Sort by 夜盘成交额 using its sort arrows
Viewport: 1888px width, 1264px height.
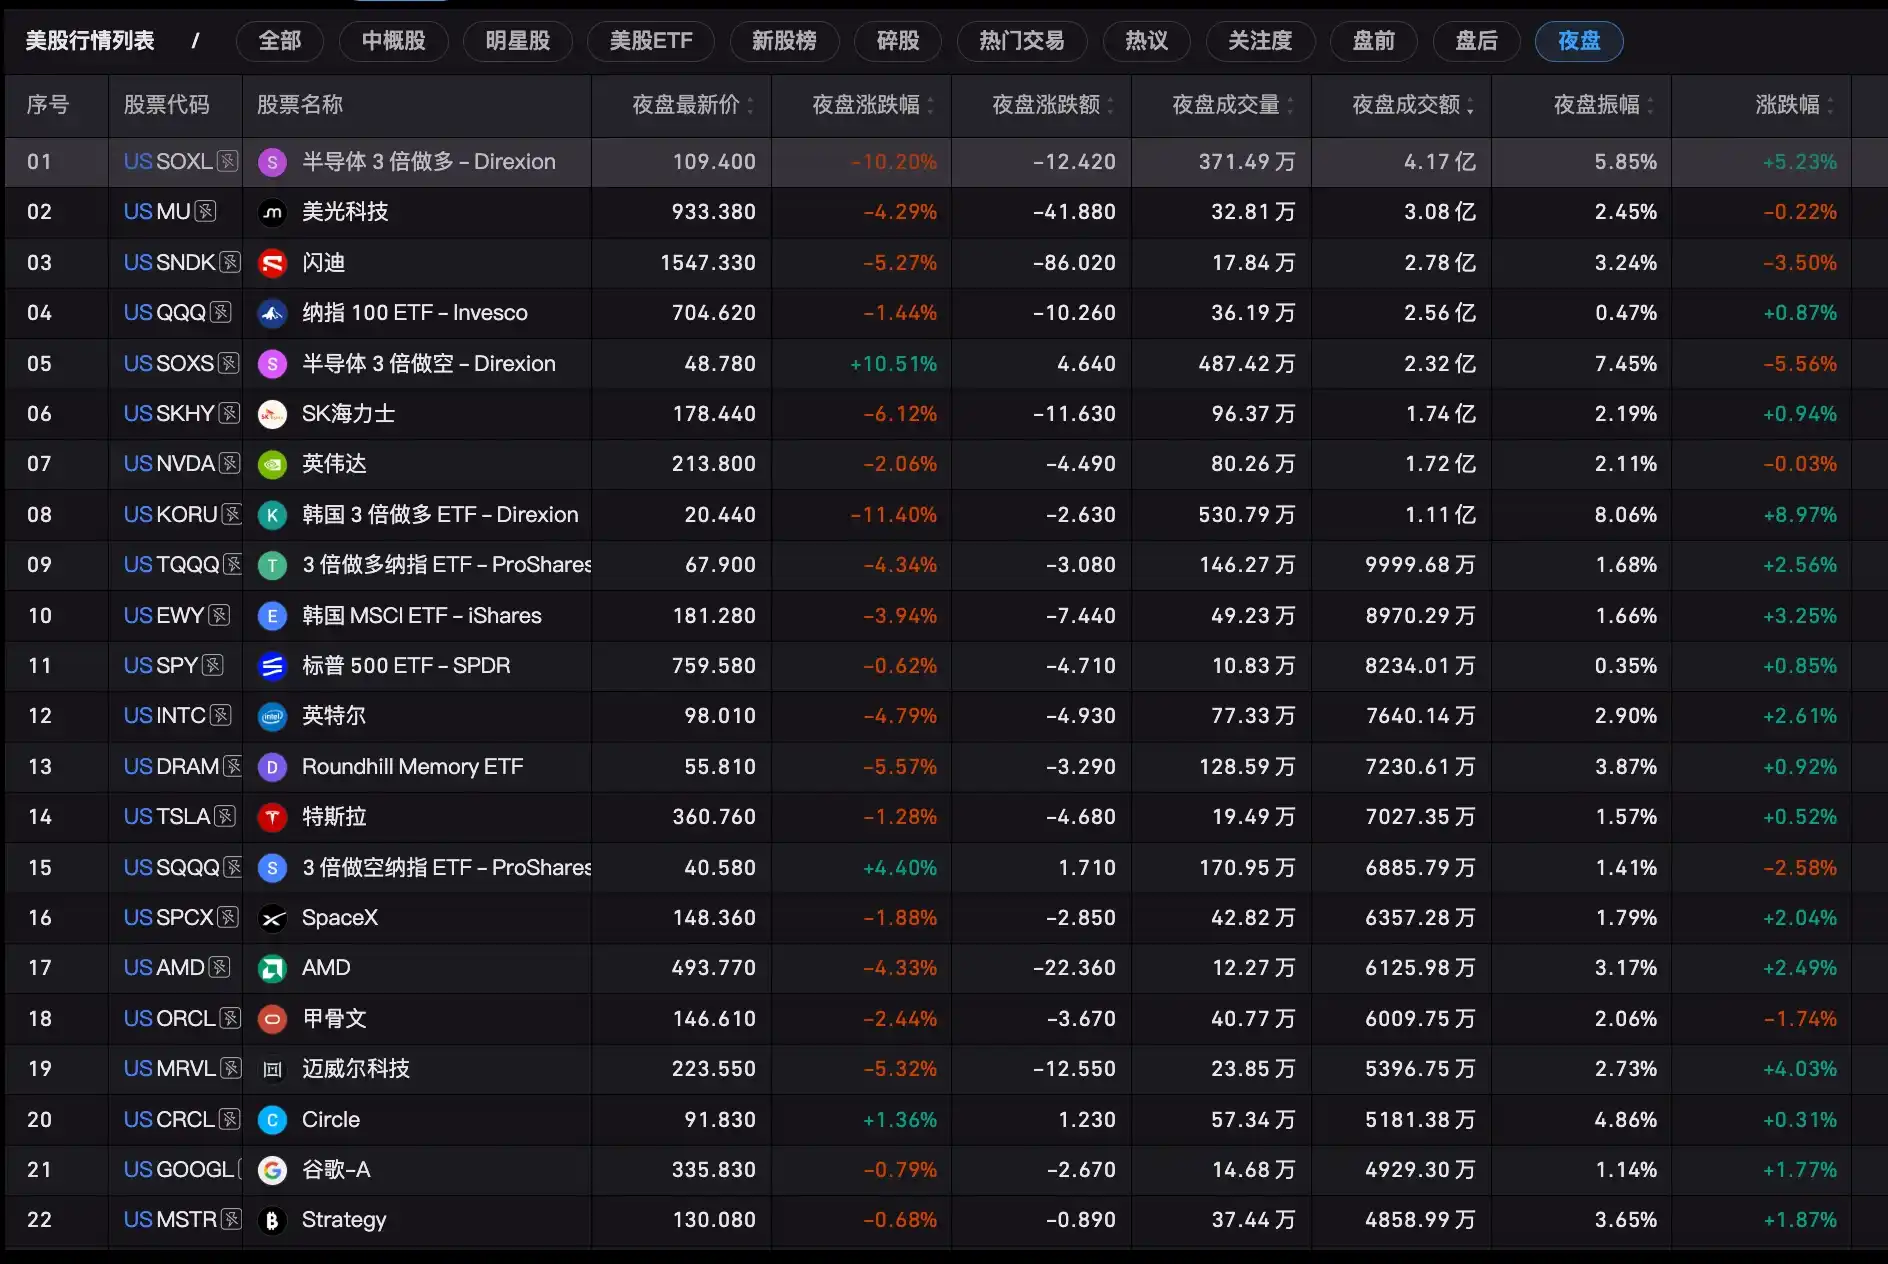point(1470,105)
